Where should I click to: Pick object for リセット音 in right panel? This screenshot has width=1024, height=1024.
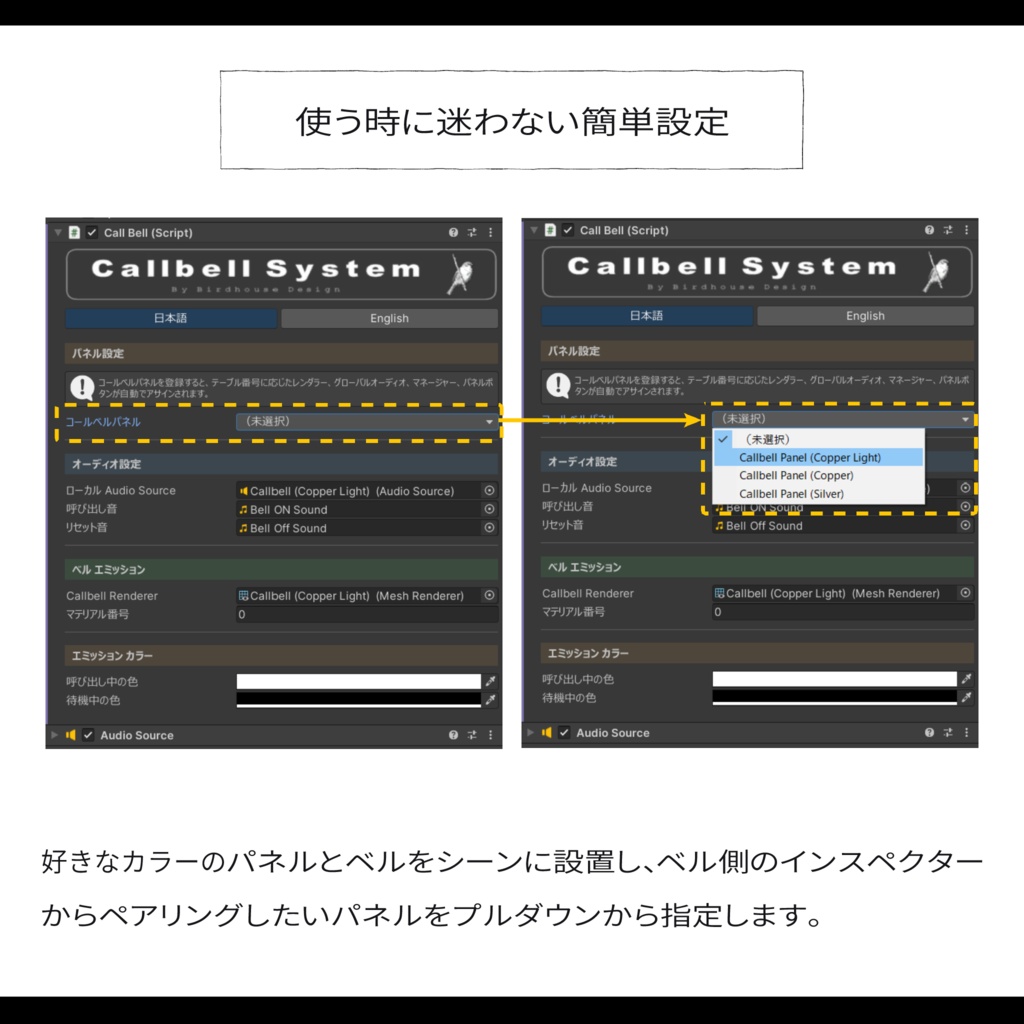tap(966, 525)
